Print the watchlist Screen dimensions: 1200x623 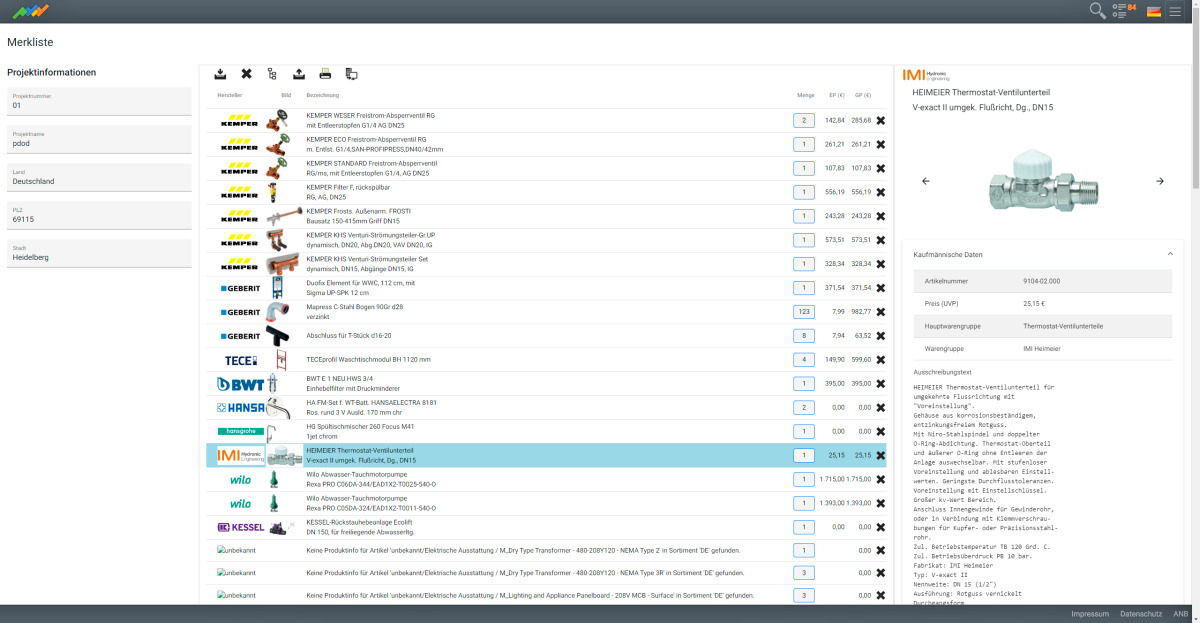pyautogui.click(x=325, y=74)
